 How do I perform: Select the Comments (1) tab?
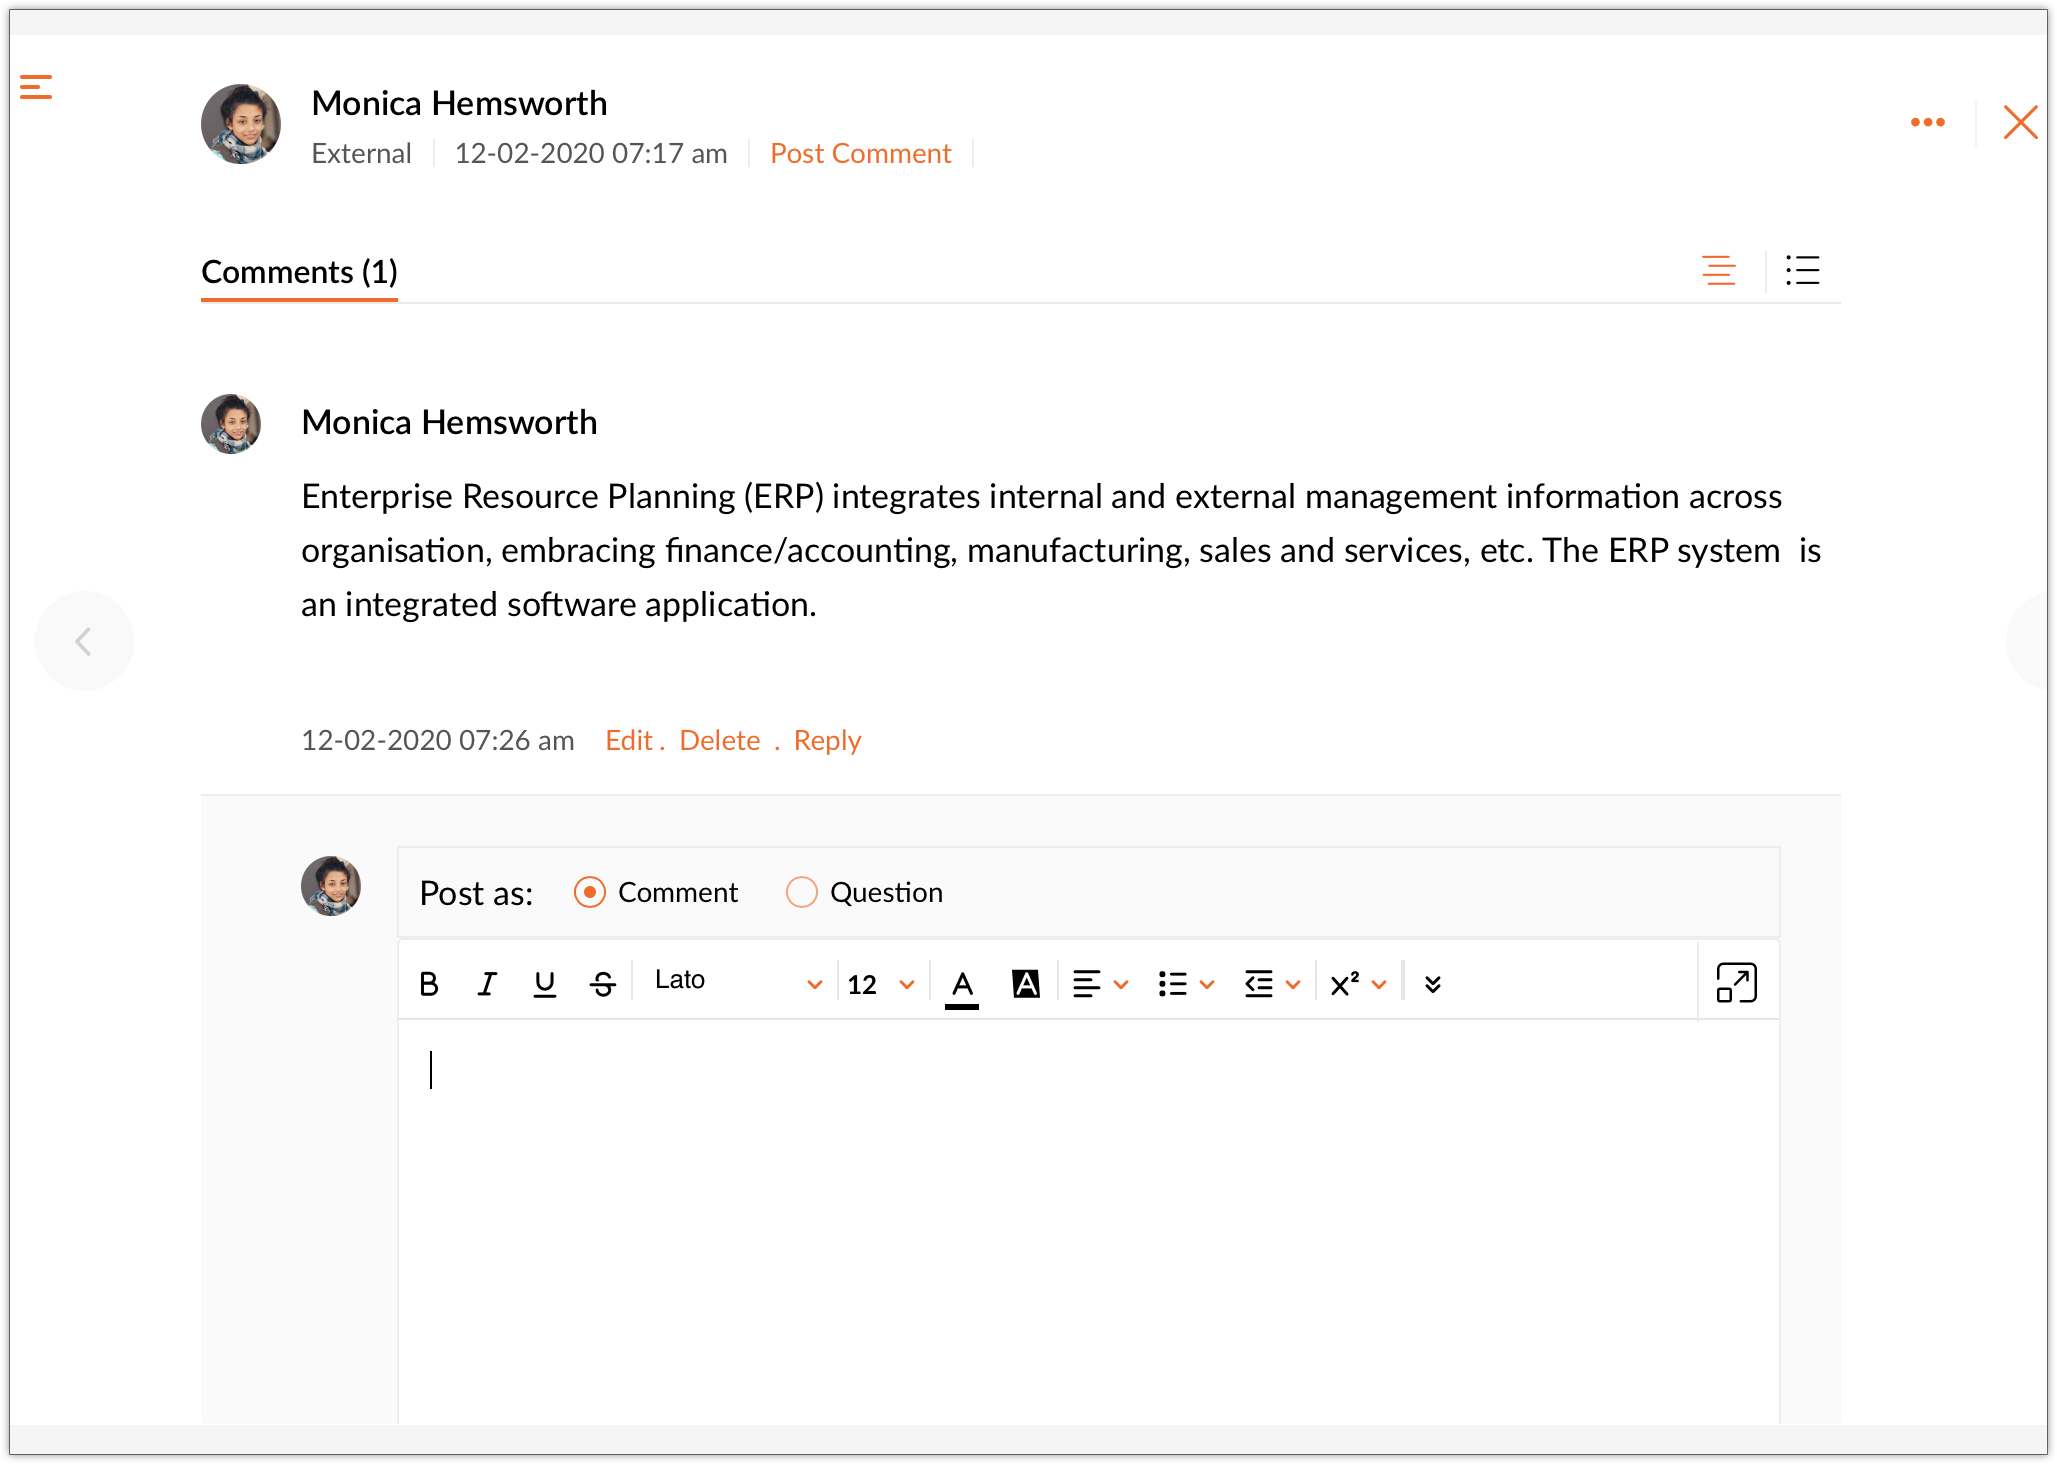click(299, 272)
